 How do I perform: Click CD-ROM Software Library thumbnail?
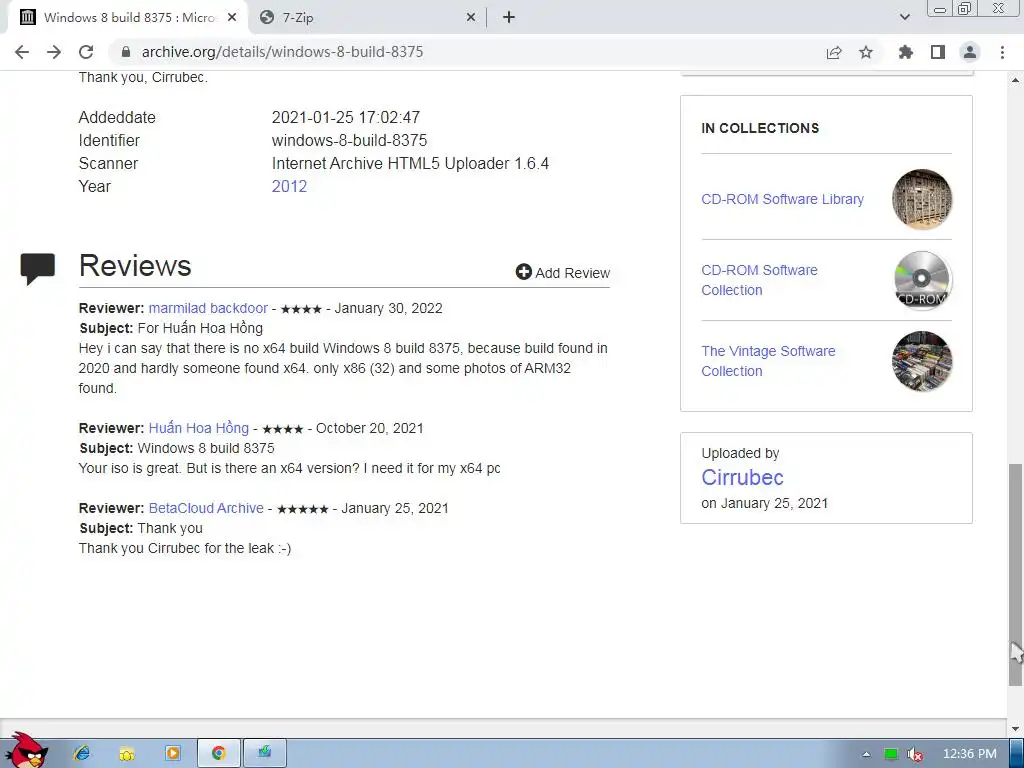point(921,199)
